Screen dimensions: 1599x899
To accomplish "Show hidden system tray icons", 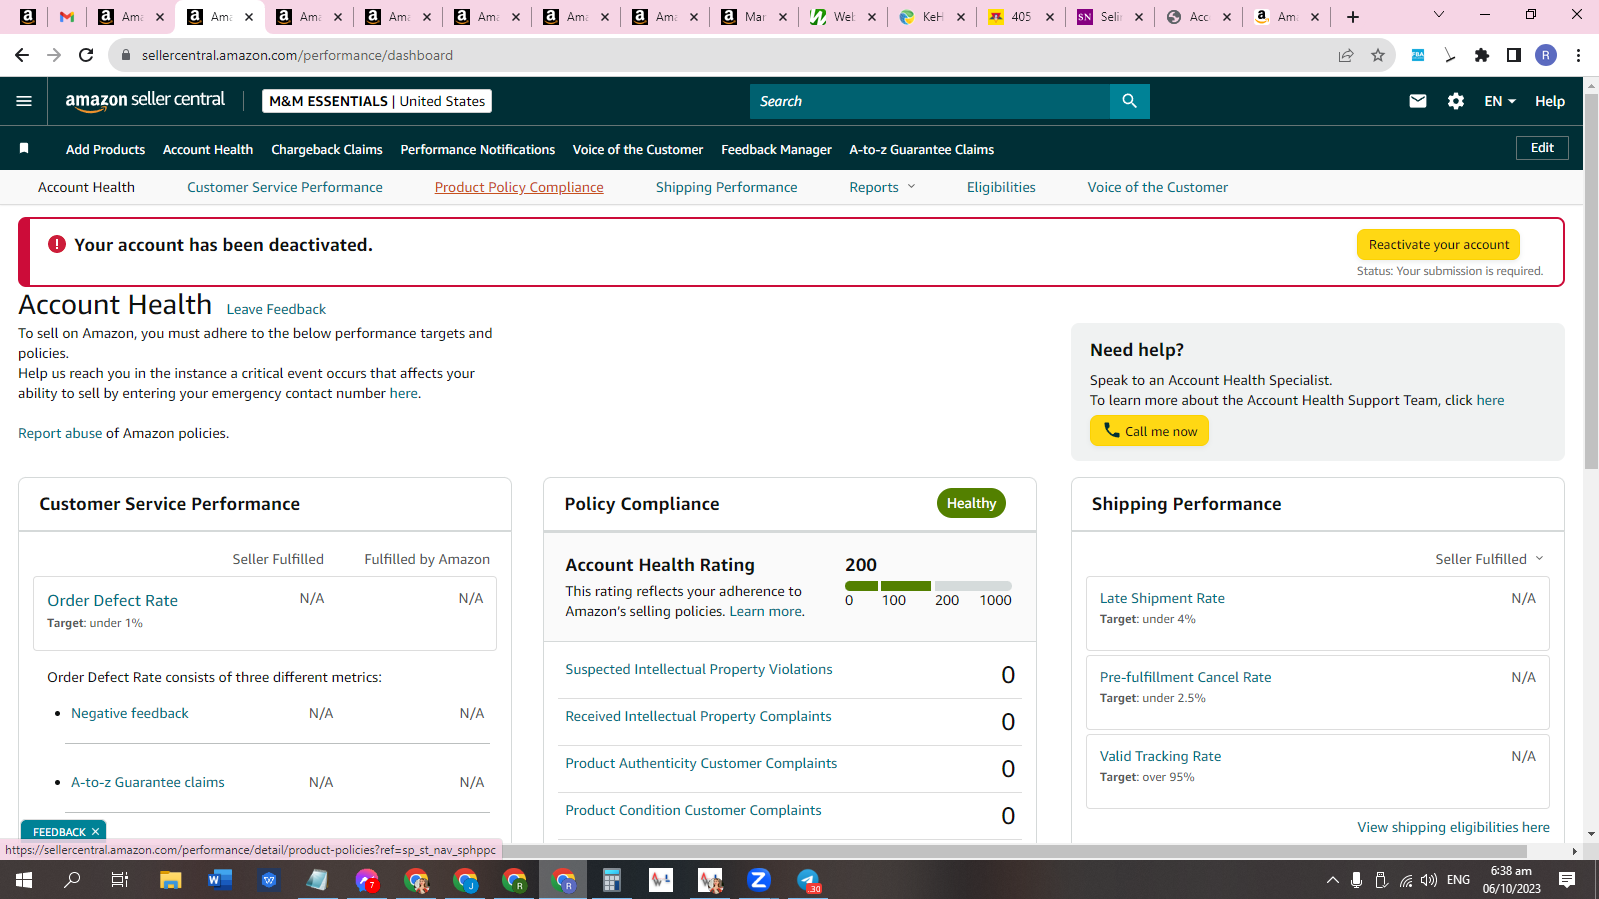I will (x=1332, y=880).
